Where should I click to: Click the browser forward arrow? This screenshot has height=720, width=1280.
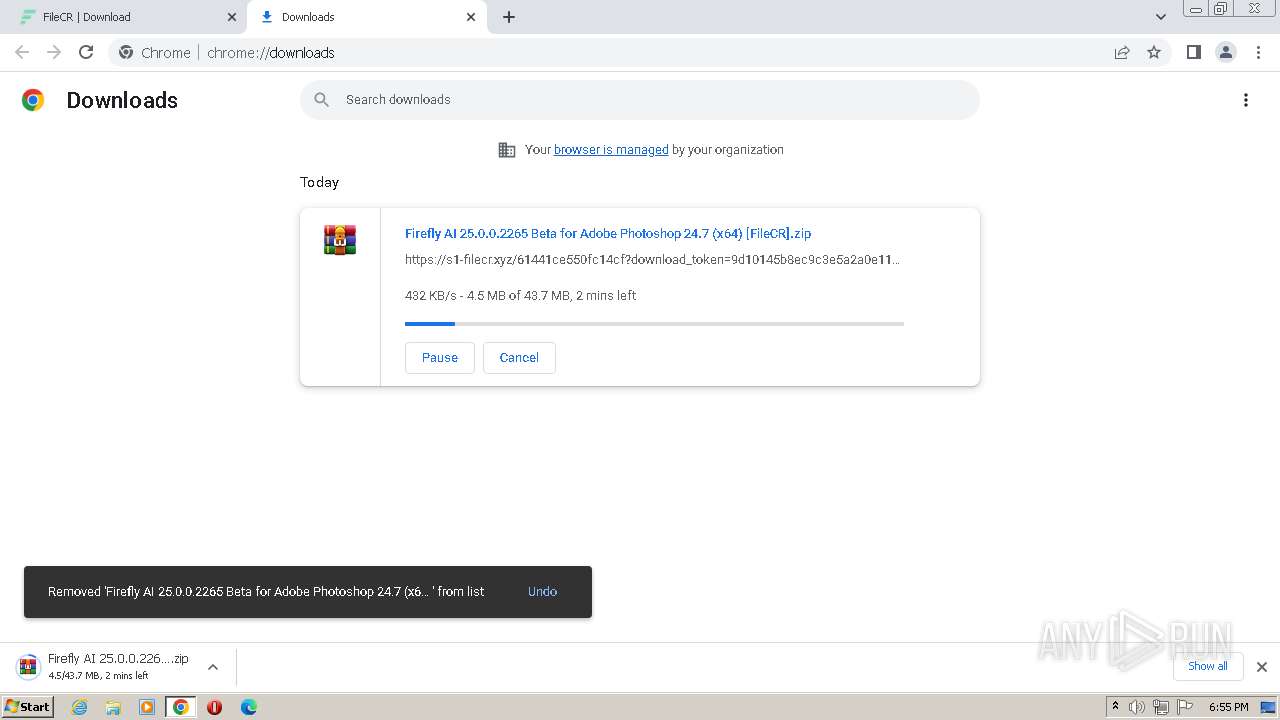(x=54, y=53)
